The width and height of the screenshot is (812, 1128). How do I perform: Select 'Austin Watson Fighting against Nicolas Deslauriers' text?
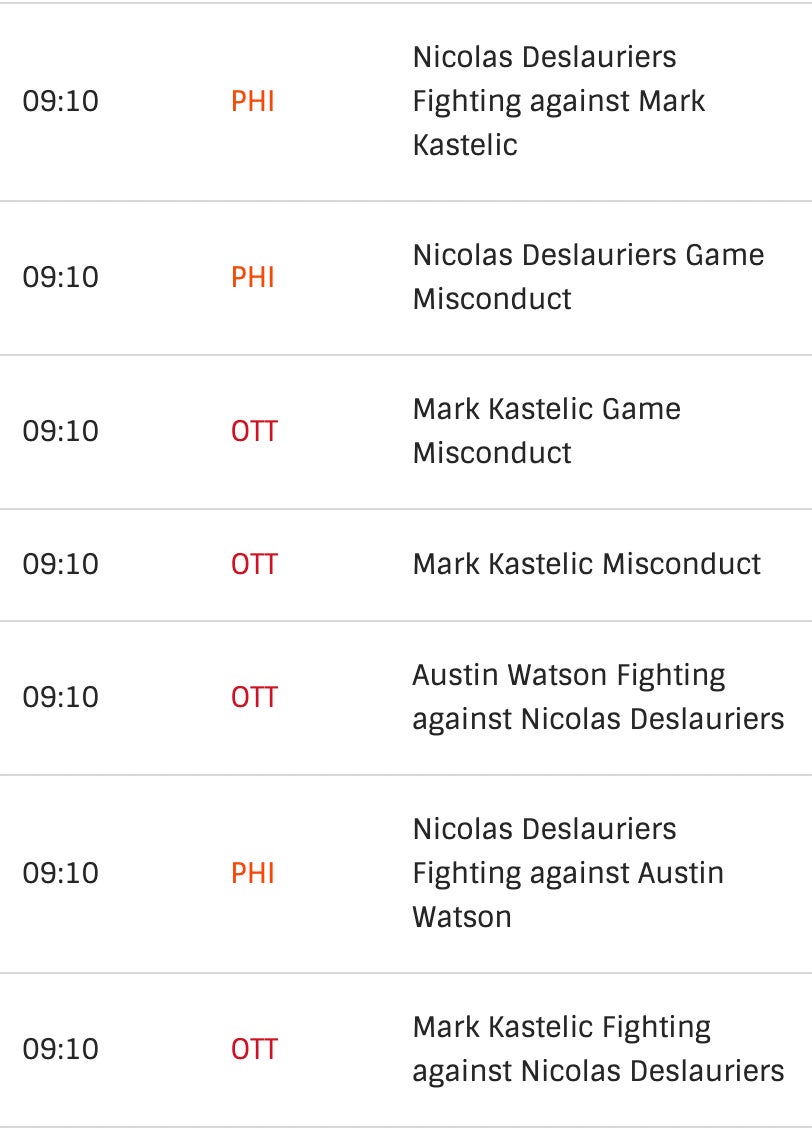point(597,697)
